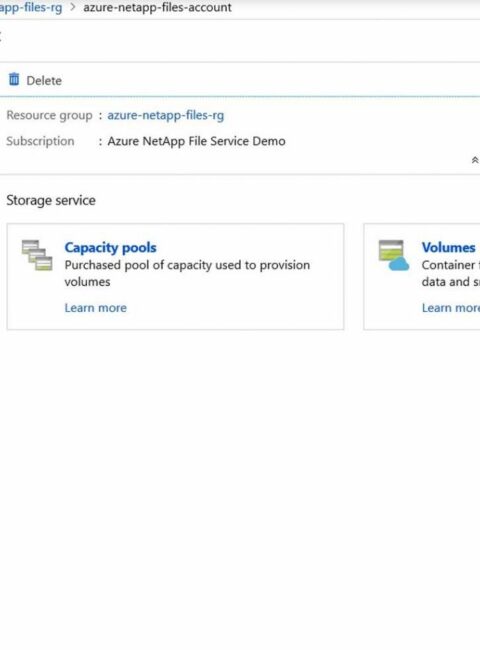This screenshot has width=480, height=650.
Task: Click the Resource group field label
Action: pos(49,115)
